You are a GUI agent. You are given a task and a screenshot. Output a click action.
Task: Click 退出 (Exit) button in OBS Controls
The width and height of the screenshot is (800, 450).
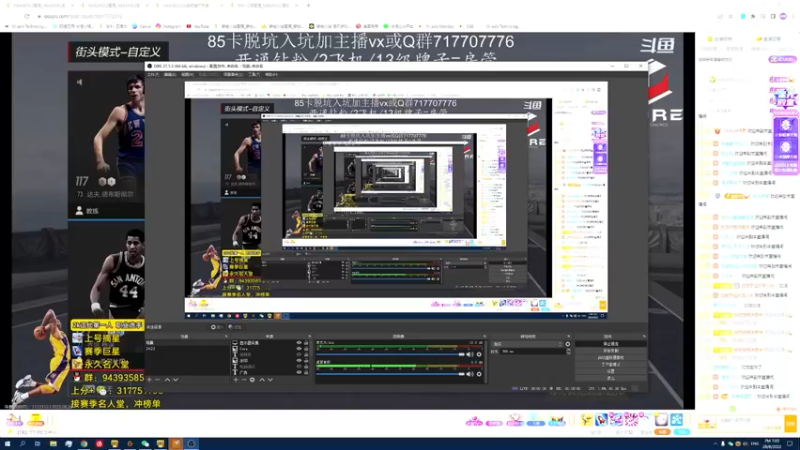611,379
